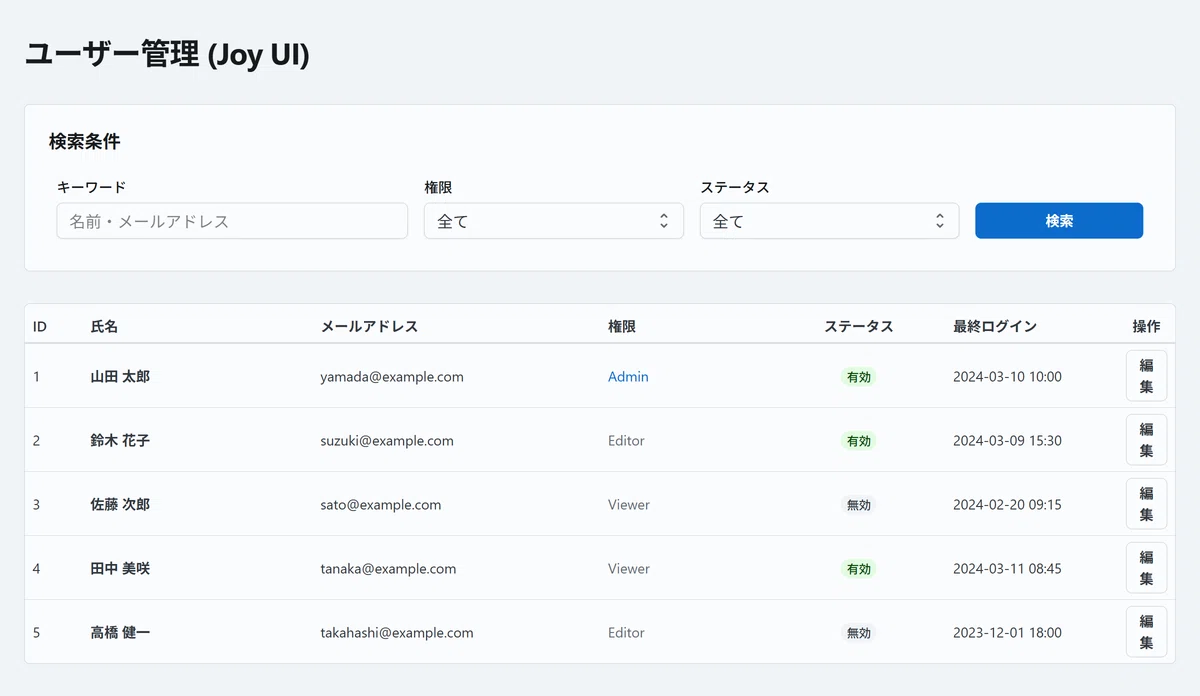
Task: Select the ID column header
Action: pyautogui.click(x=40, y=326)
